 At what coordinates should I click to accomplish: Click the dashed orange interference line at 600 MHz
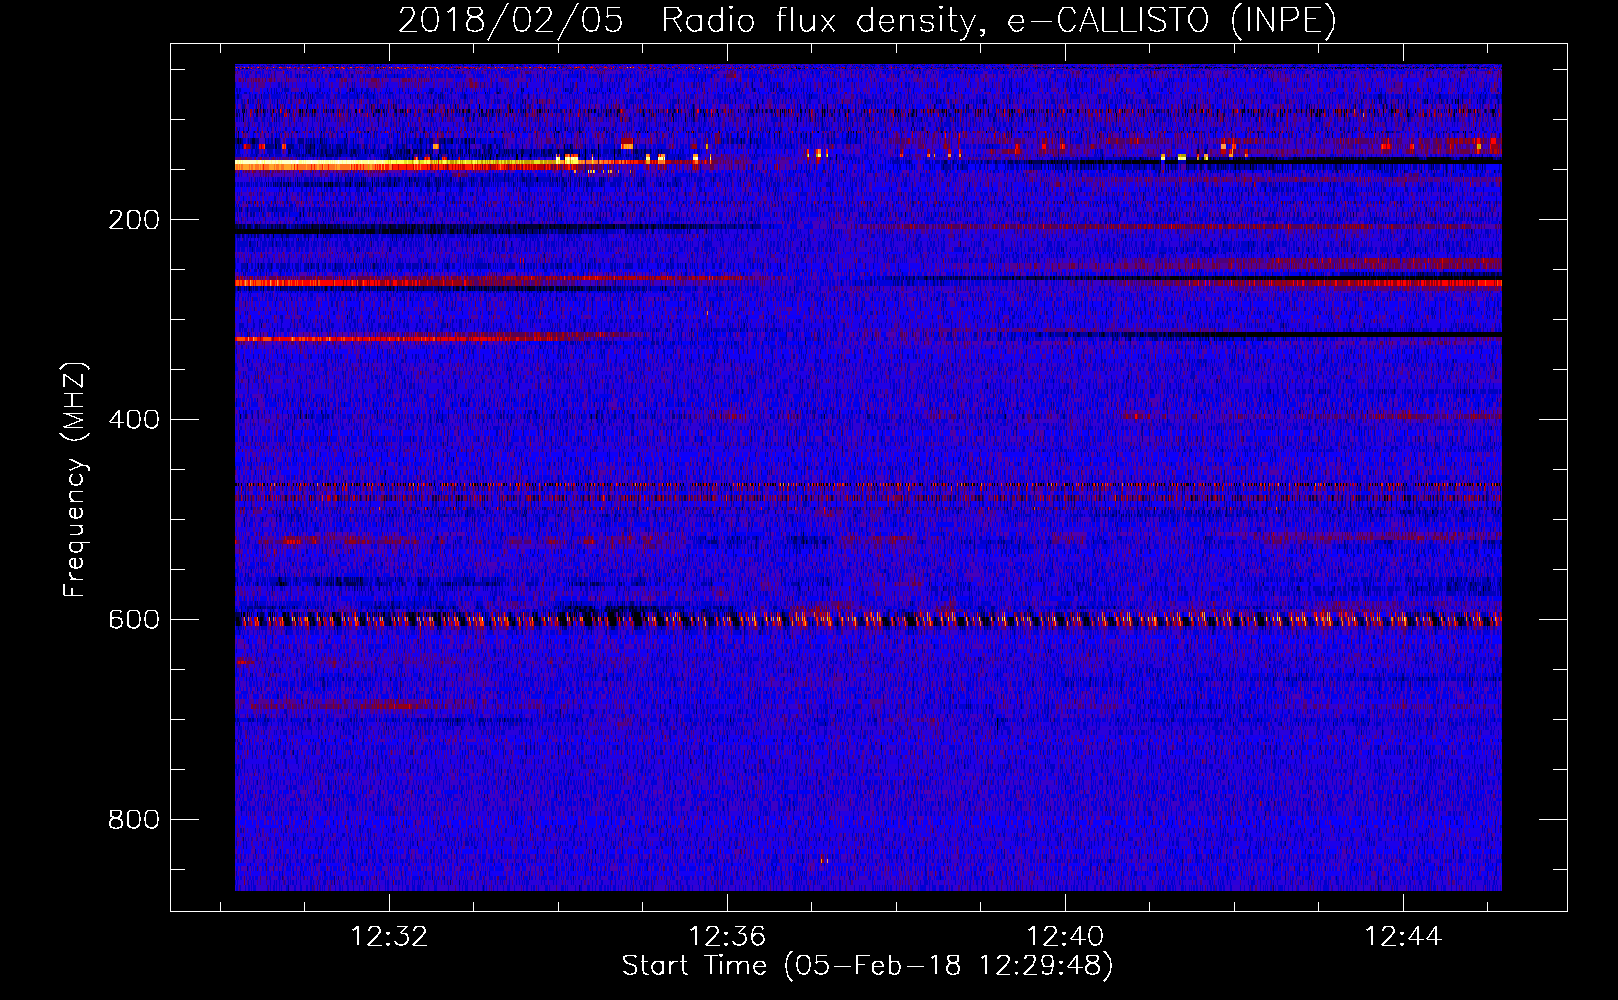868,620
